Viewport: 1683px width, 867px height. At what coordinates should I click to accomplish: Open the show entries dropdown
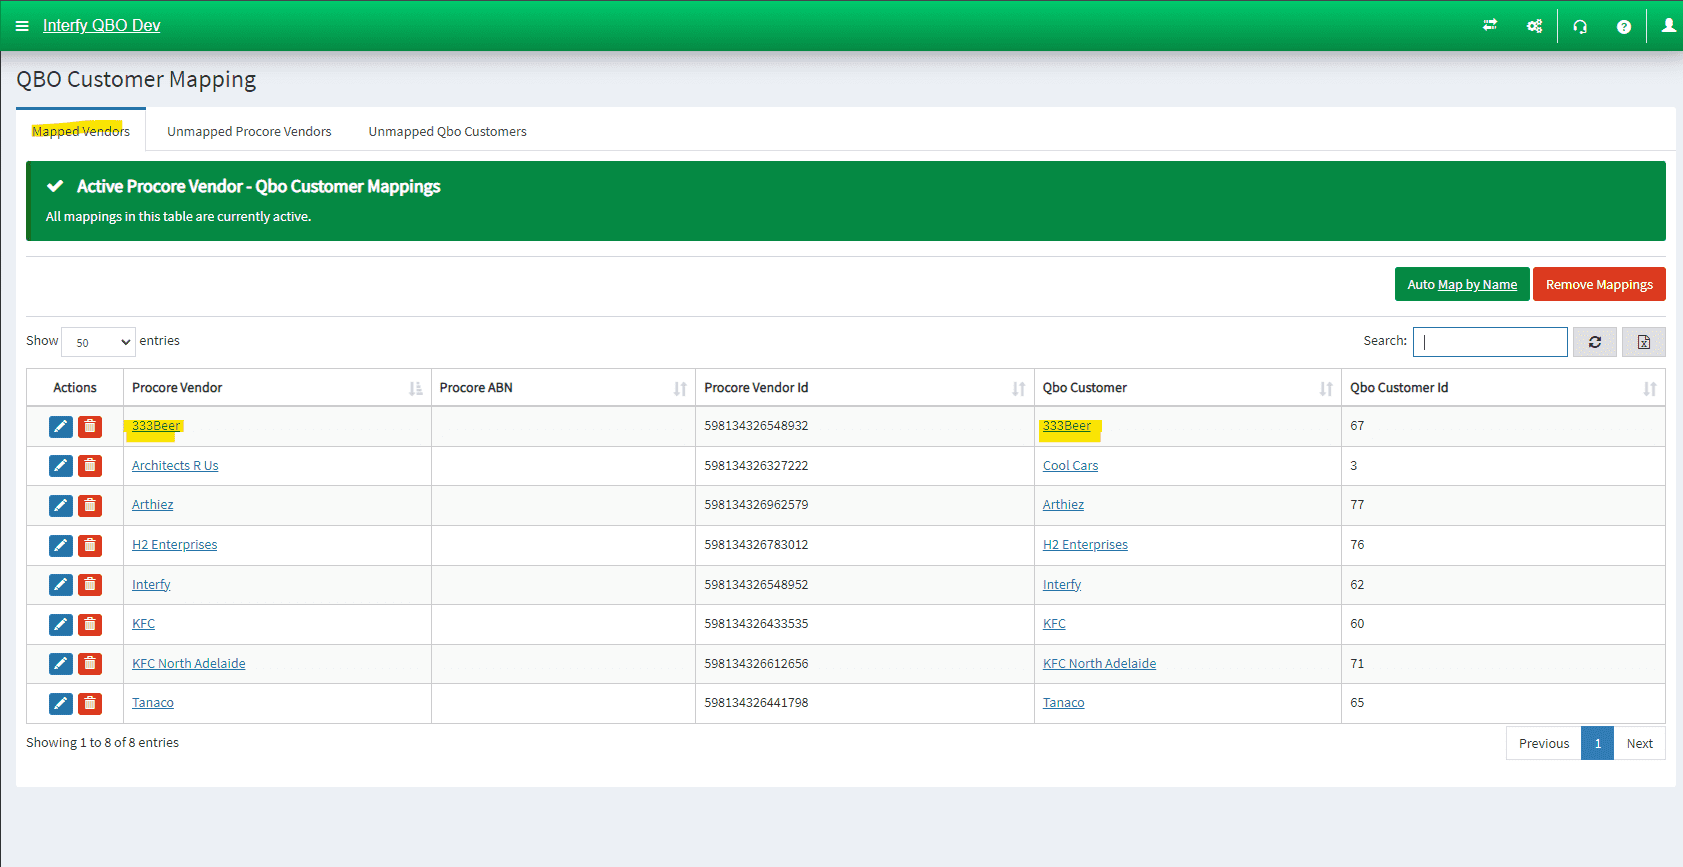(98, 342)
